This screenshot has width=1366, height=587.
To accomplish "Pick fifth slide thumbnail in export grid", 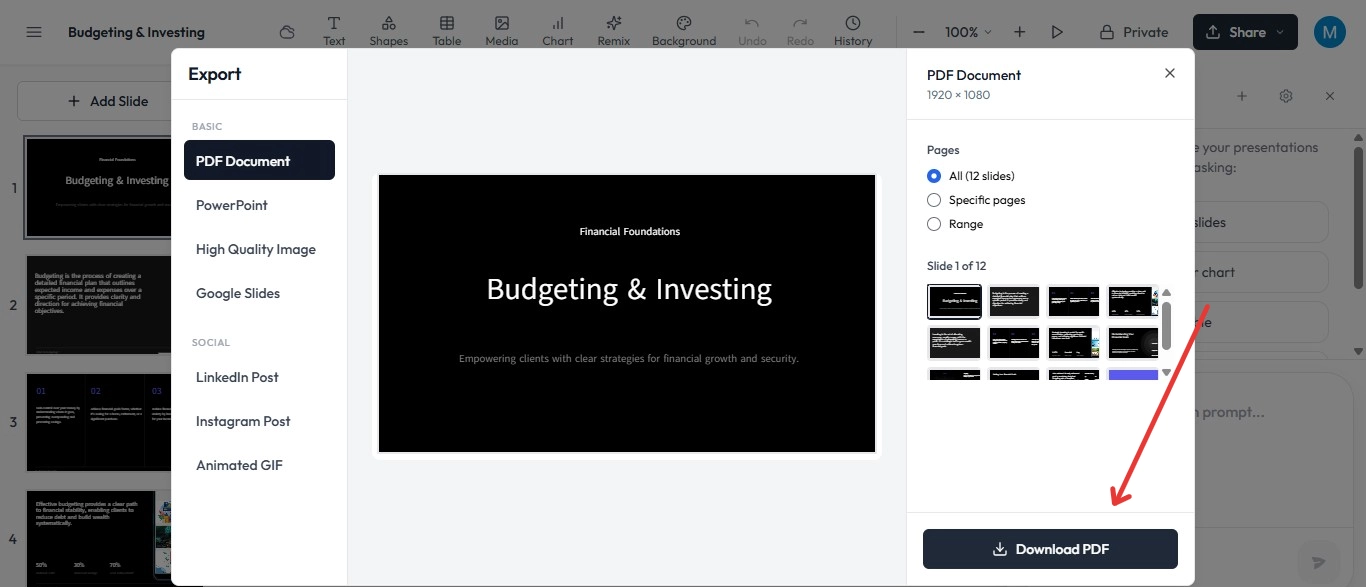I will pyautogui.click(x=954, y=343).
